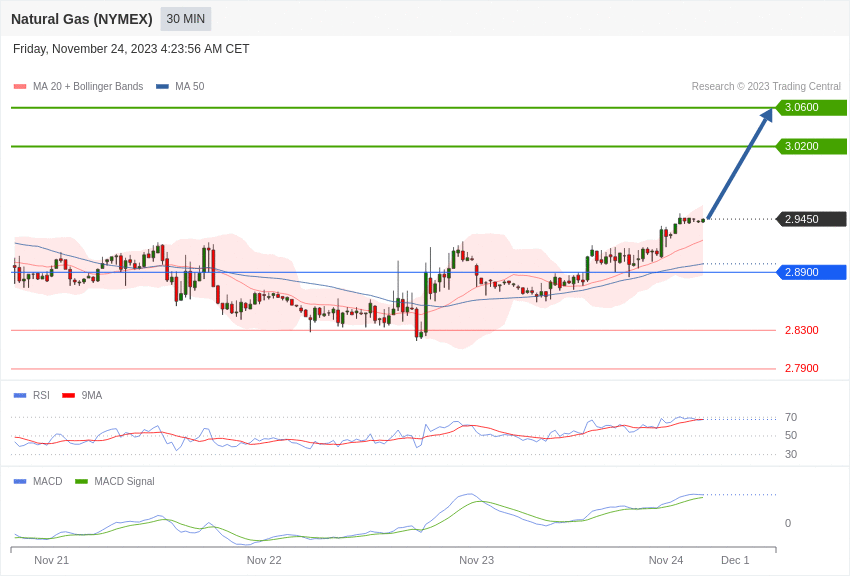Click the Nov 22 date marker
This screenshot has width=850, height=576.
click(264, 560)
